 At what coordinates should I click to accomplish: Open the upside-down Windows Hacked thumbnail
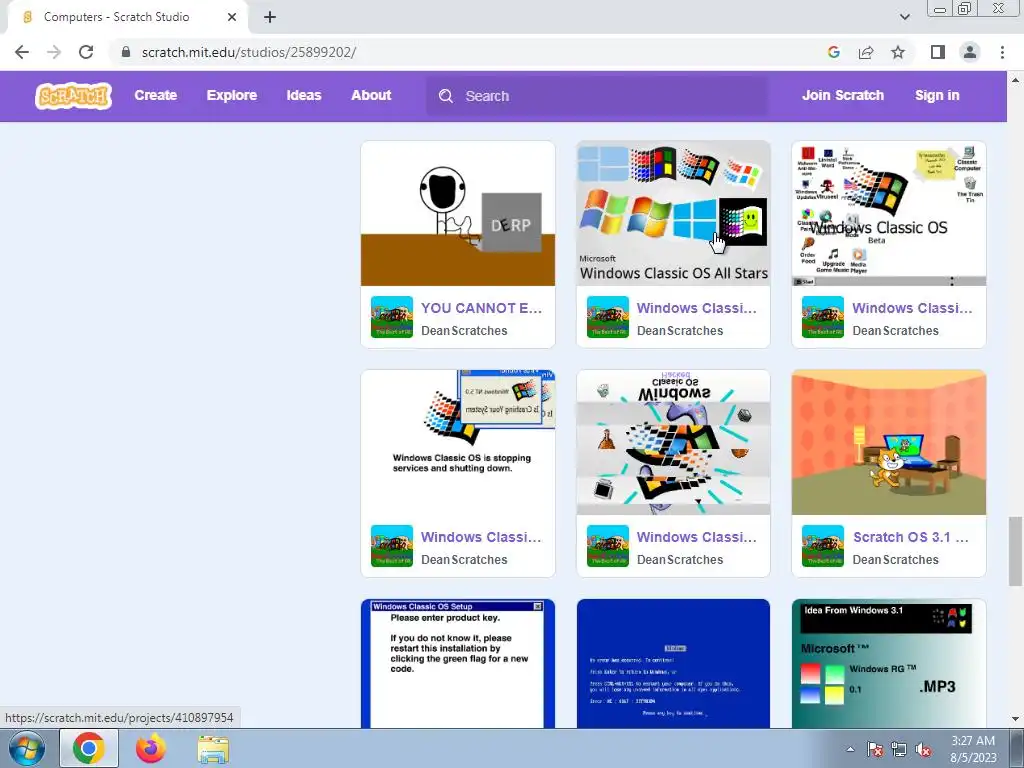pyautogui.click(x=673, y=443)
